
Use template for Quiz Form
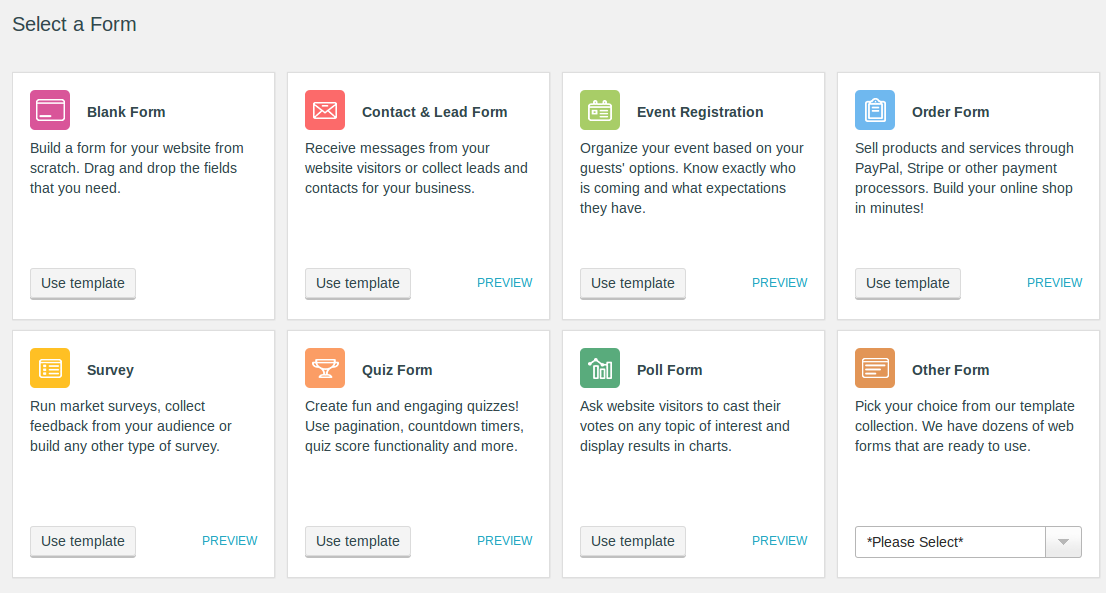tap(357, 541)
